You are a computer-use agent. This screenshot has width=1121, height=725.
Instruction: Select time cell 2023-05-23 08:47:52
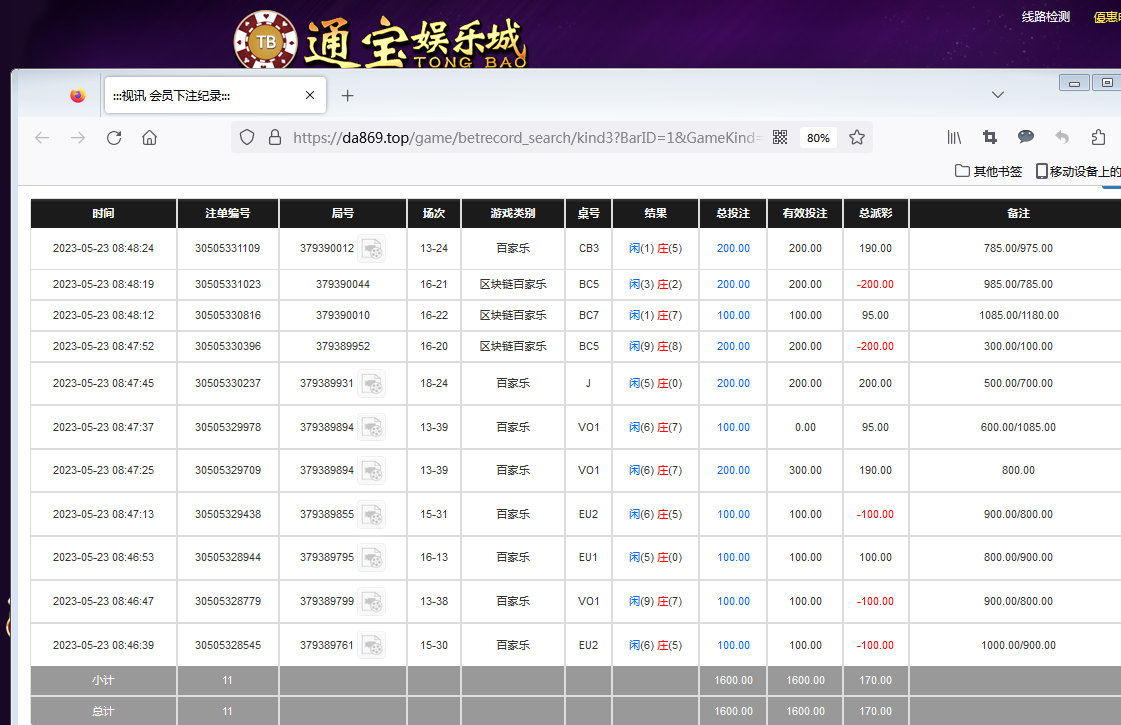104,346
